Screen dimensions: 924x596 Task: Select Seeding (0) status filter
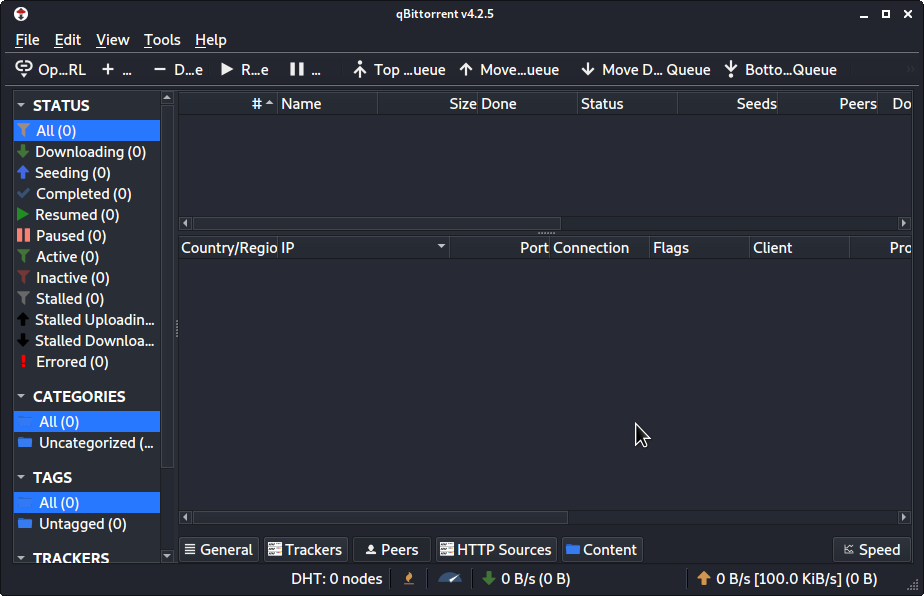coord(87,173)
